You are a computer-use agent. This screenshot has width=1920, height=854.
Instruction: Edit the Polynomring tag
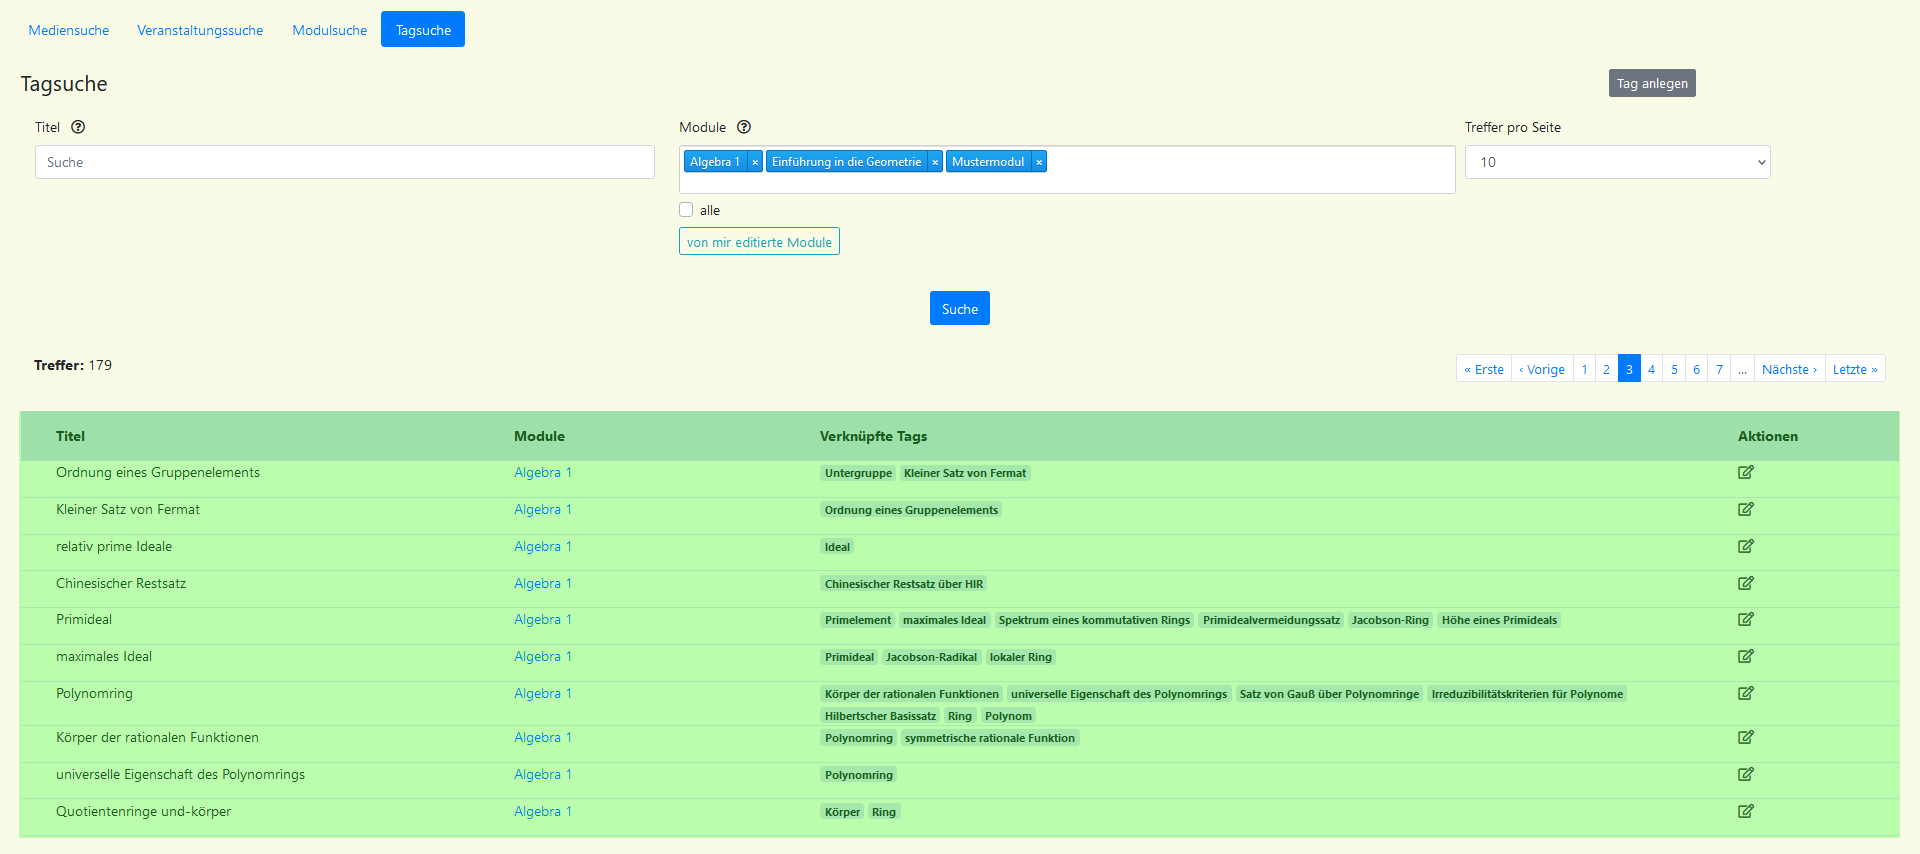click(x=1745, y=694)
